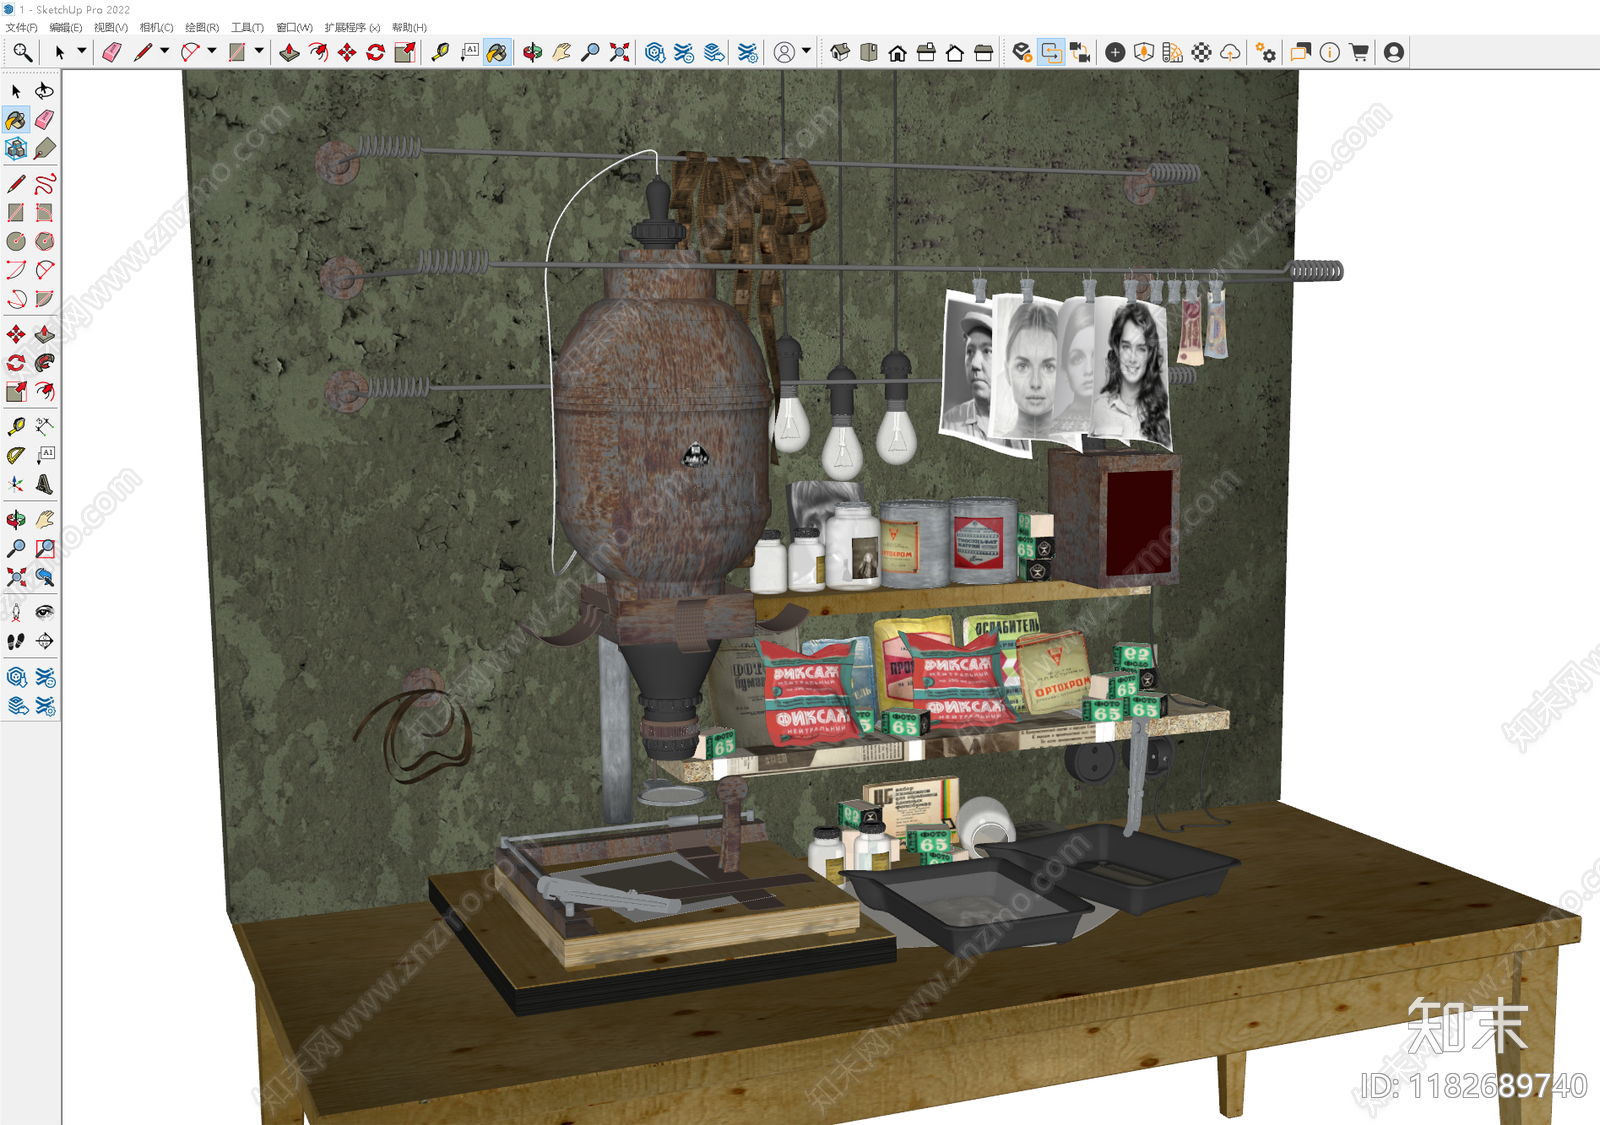The width and height of the screenshot is (1600, 1125).
Task: Select the Protractor tool
Action: [x=16, y=455]
